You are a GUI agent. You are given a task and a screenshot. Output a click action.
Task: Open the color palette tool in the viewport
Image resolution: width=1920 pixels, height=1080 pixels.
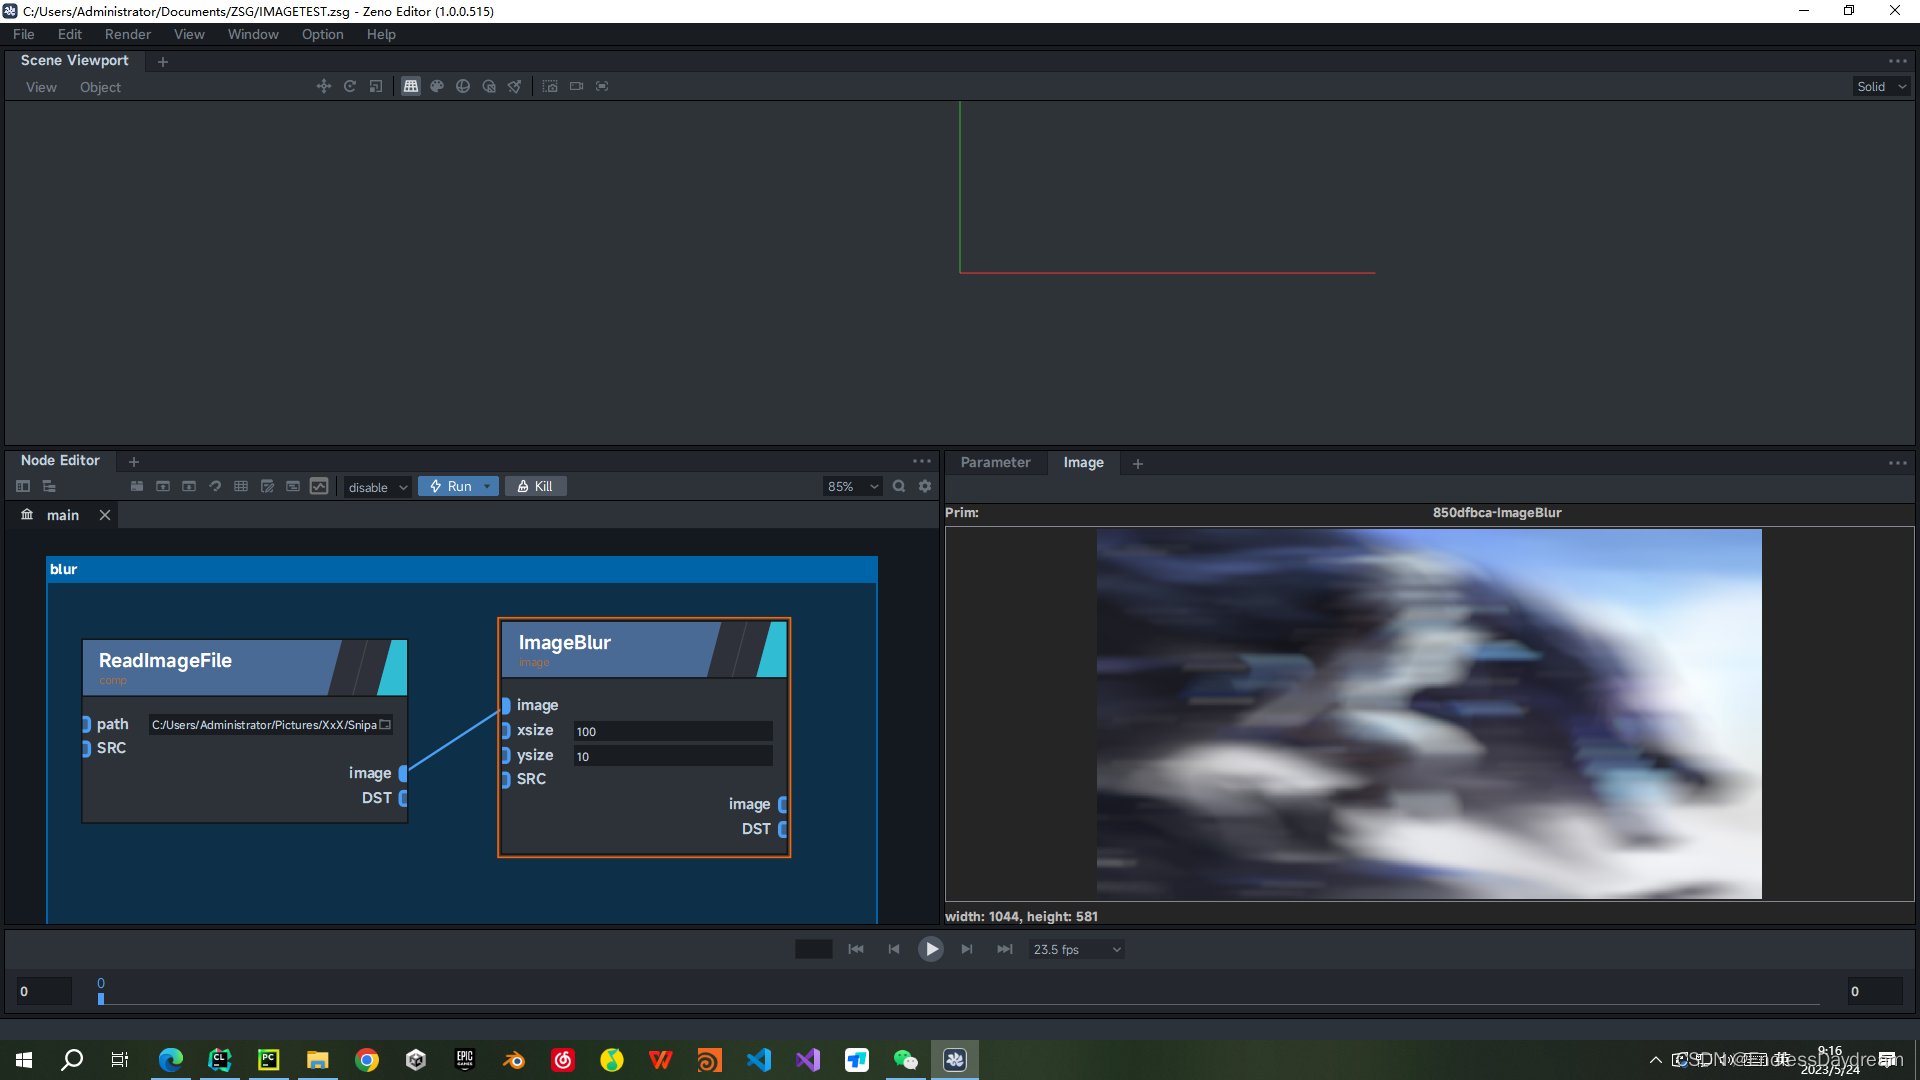click(x=436, y=86)
